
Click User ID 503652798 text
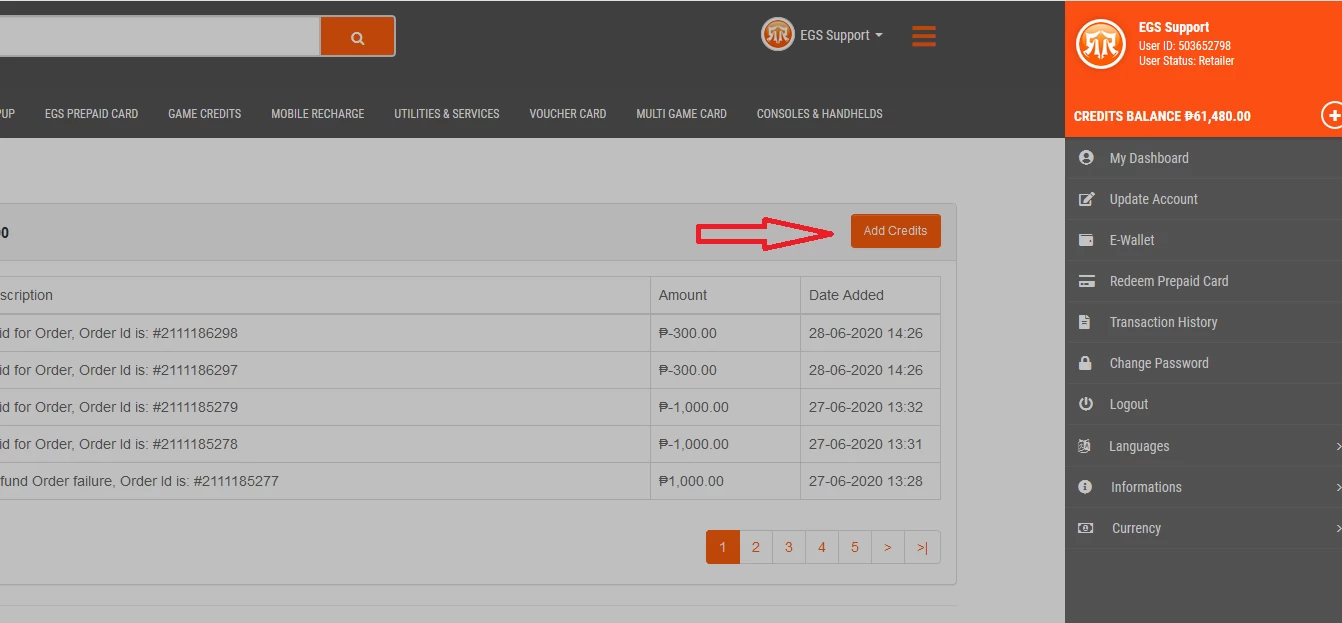click(1185, 46)
